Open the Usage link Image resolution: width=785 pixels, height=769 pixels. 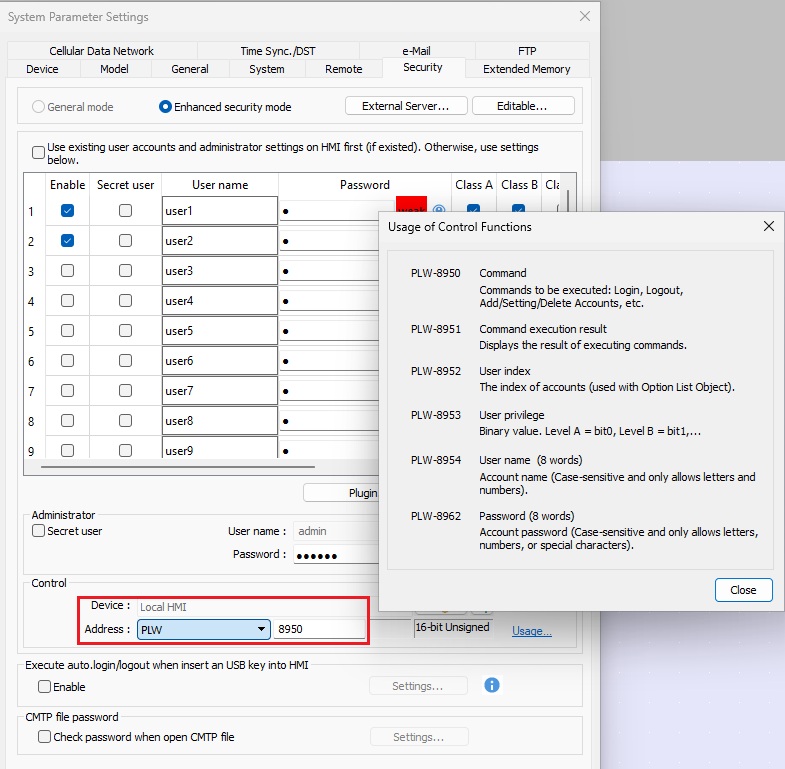pyautogui.click(x=531, y=631)
